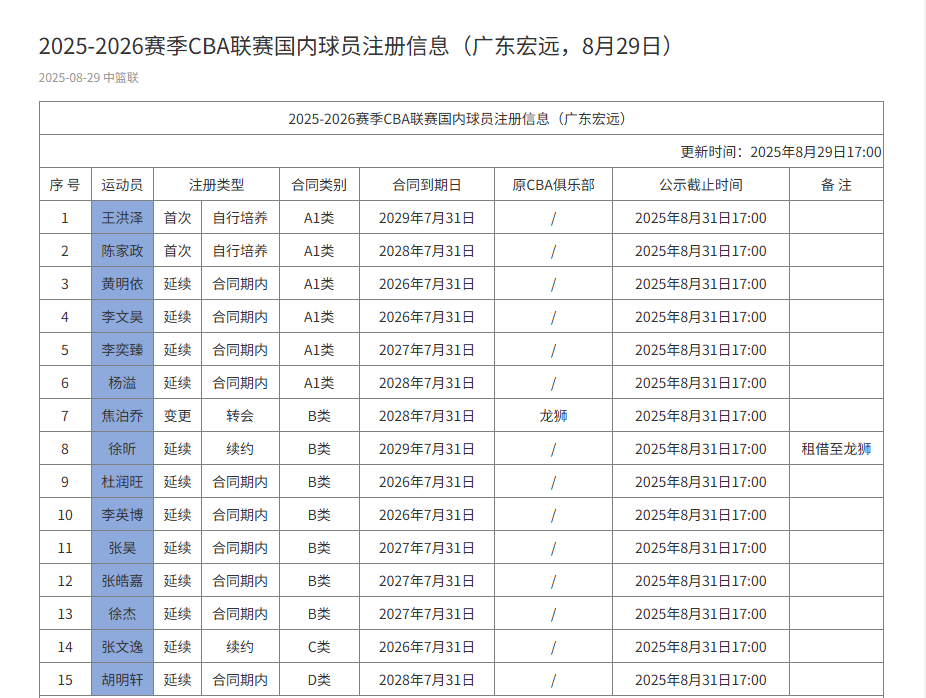Viewport: 926px width, 698px height.
Task: Click 2026年7月31日 in 李文昊 row
Action: [x=426, y=317]
